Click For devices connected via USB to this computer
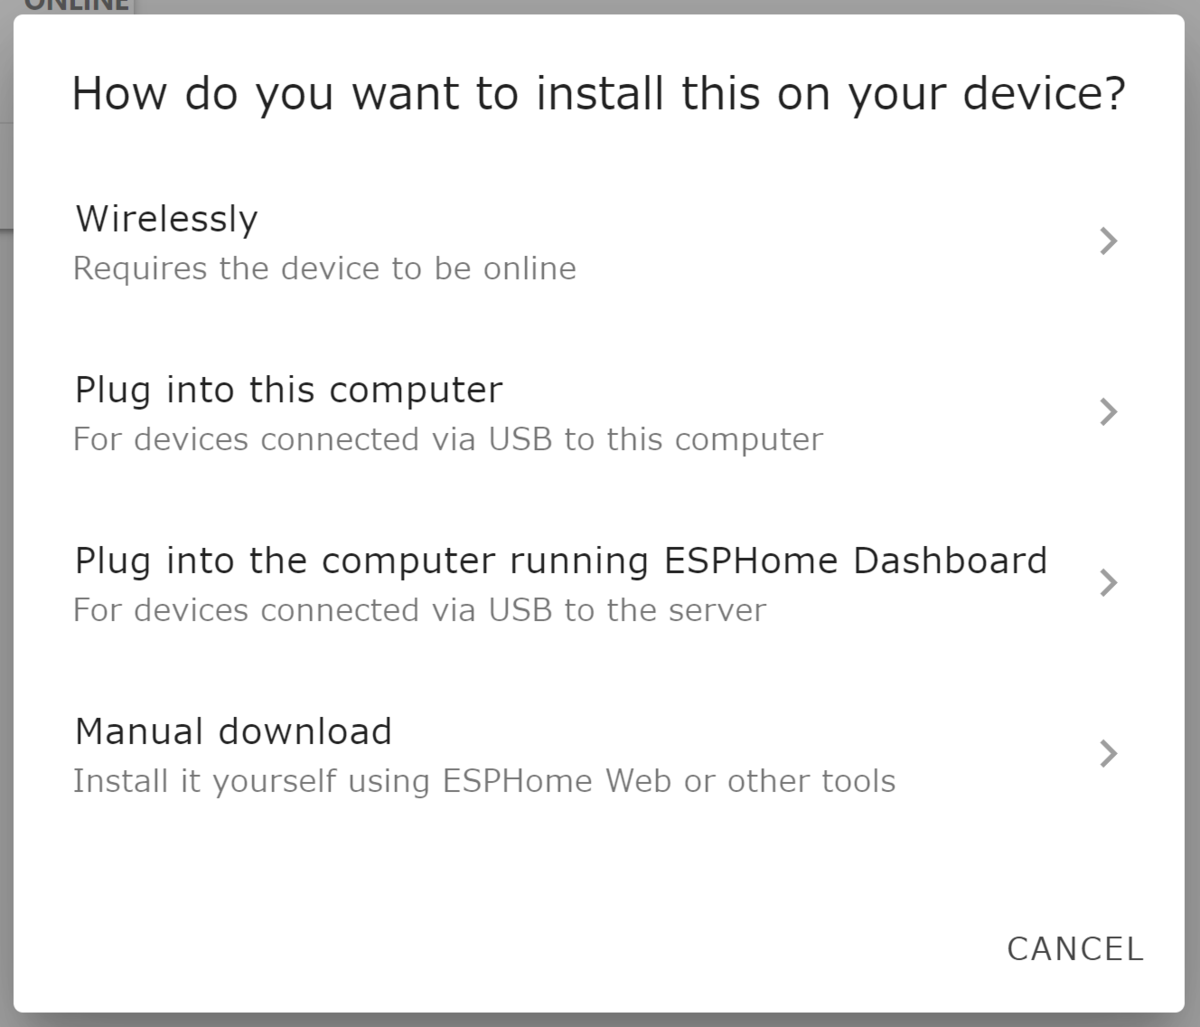1200x1027 pixels. coord(448,439)
